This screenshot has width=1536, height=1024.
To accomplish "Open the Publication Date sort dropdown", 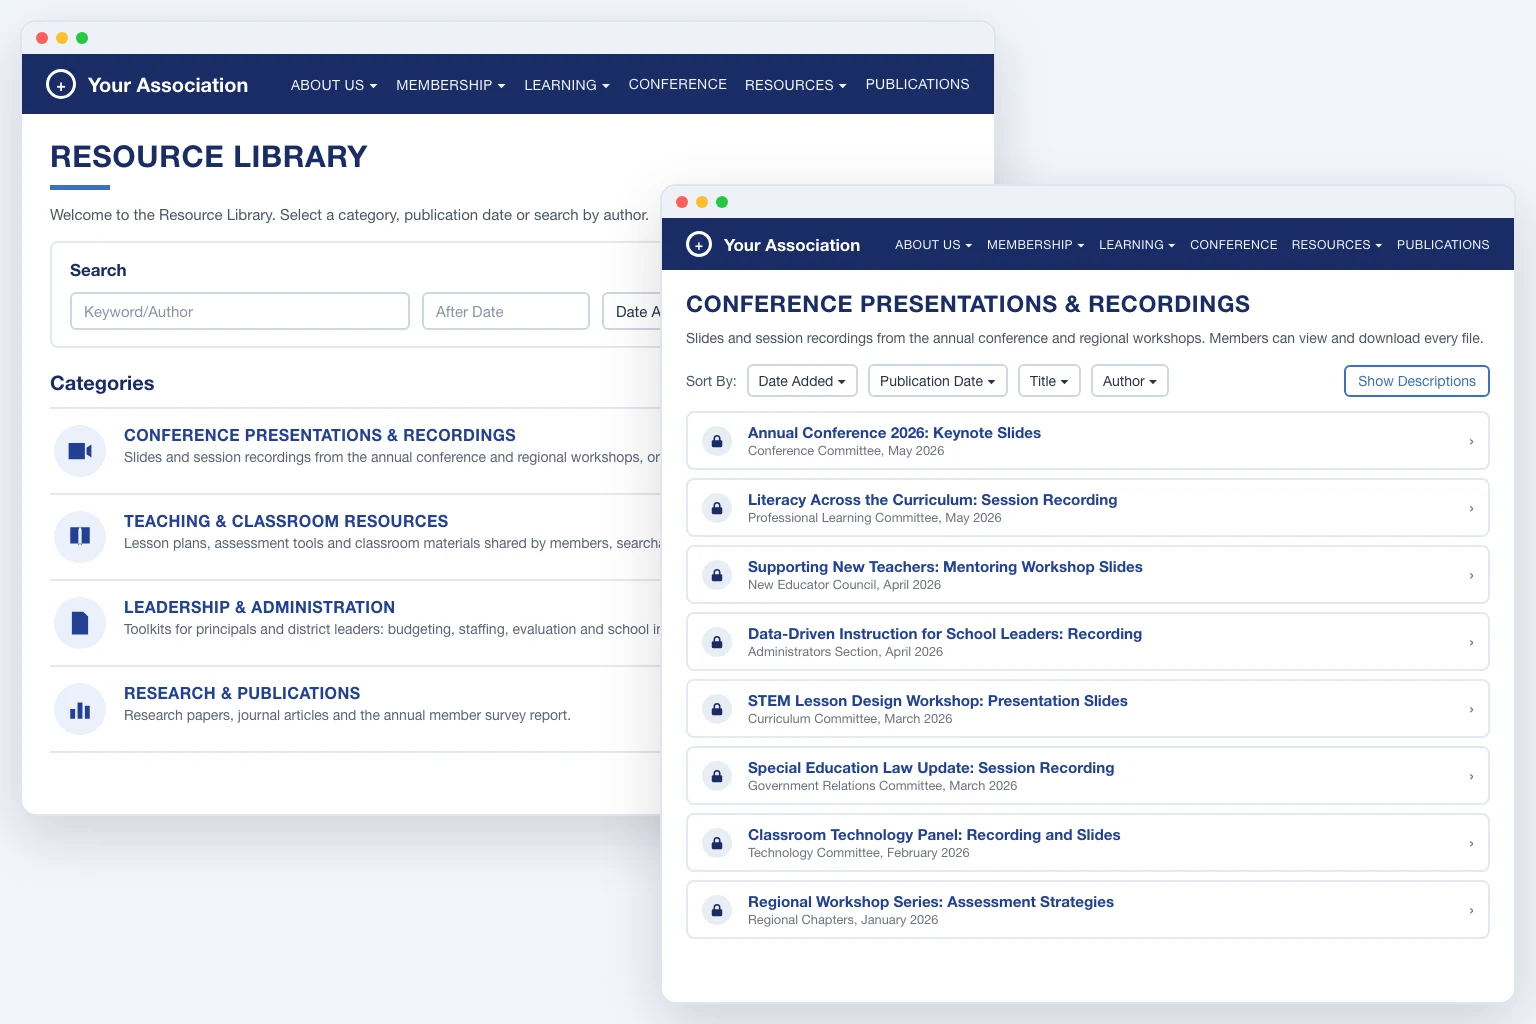I will (938, 381).
